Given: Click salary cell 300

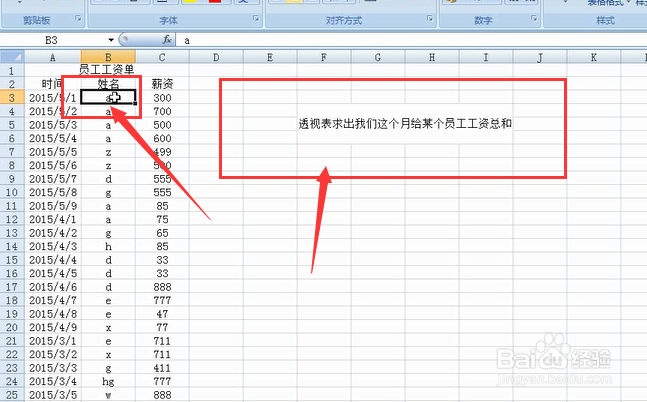Looking at the screenshot, I should click(162, 98).
